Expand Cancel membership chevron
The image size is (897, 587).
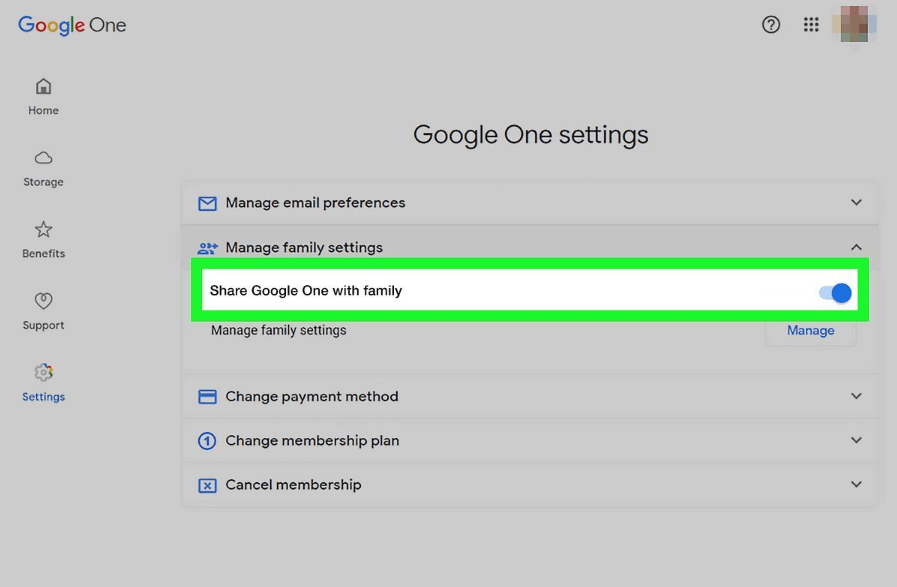(856, 484)
